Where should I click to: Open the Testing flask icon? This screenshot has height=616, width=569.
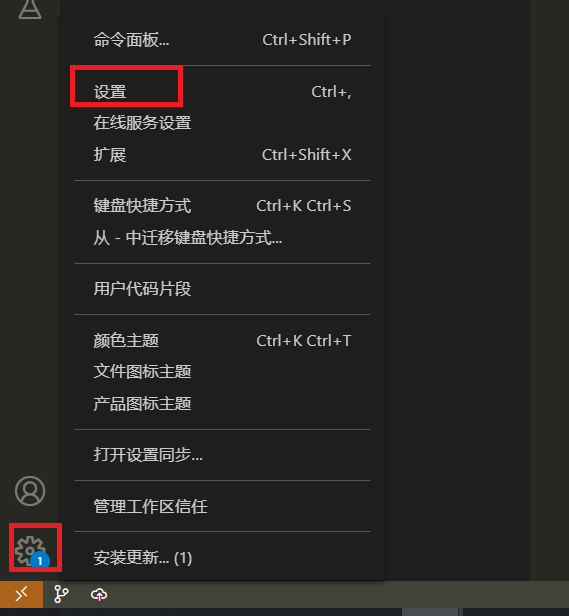click(30, 9)
